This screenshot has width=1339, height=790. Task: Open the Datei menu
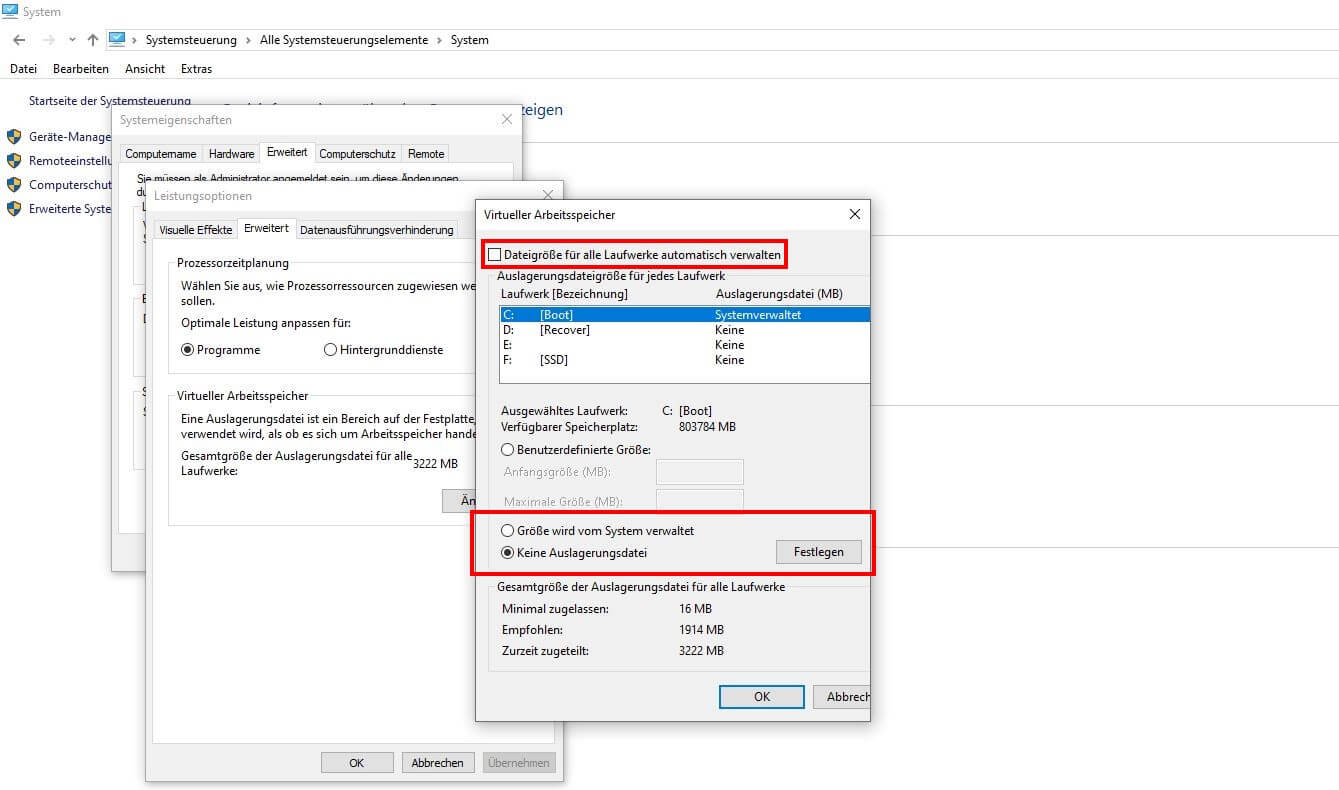coord(23,69)
